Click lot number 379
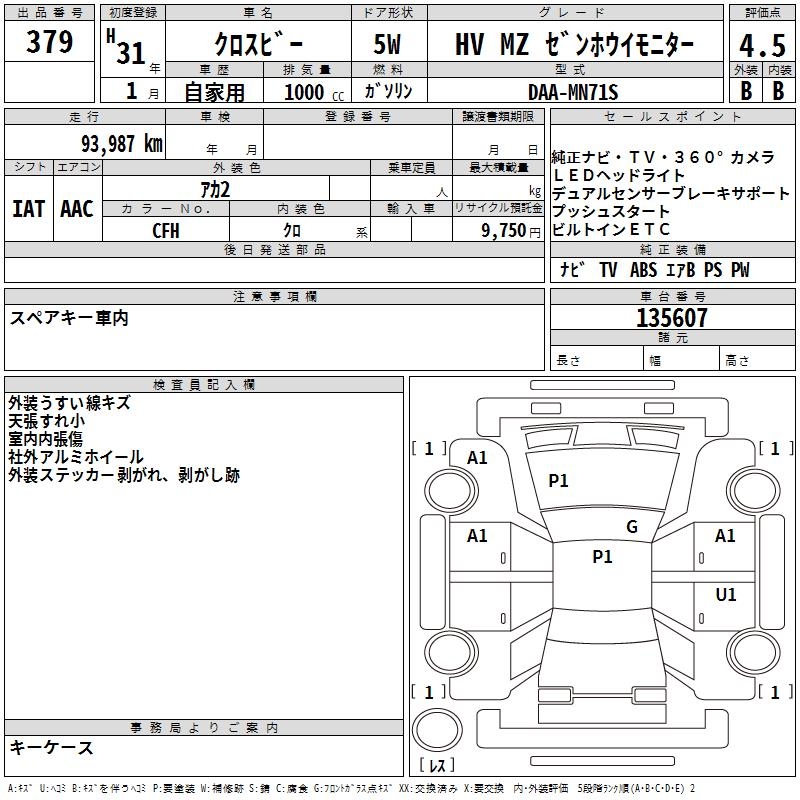Viewport: 800px width, 800px height. tap(49, 41)
